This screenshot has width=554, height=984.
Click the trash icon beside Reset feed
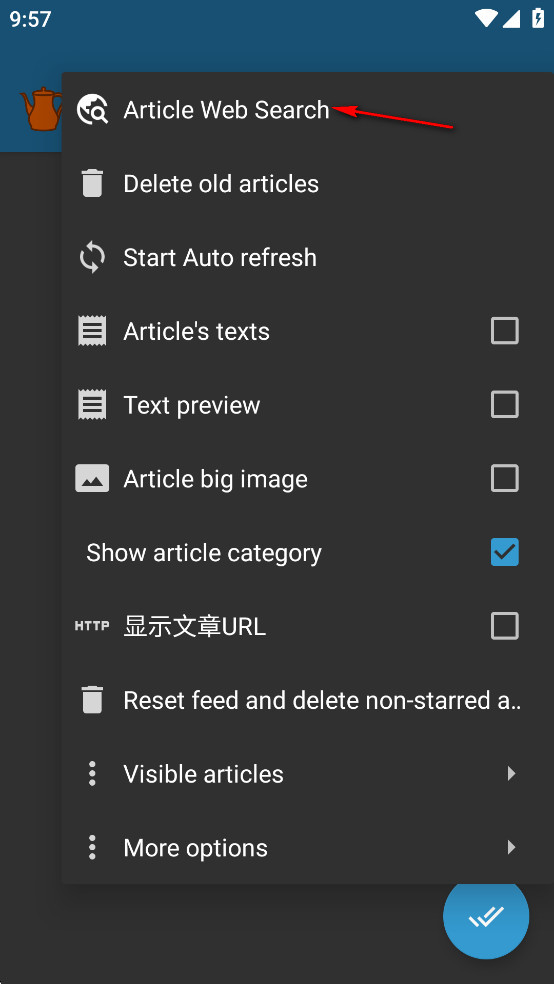point(92,700)
